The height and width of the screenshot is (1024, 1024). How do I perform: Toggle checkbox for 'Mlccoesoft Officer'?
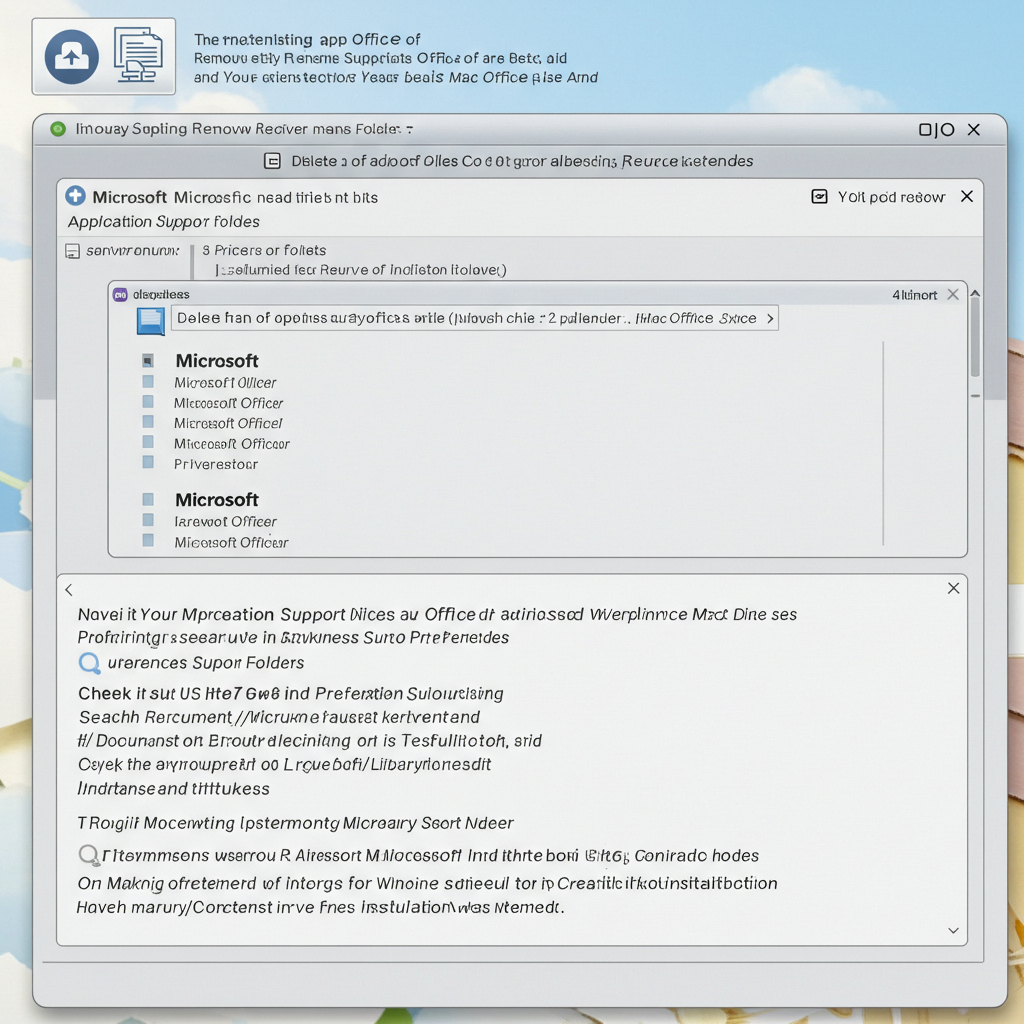tap(148, 401)
